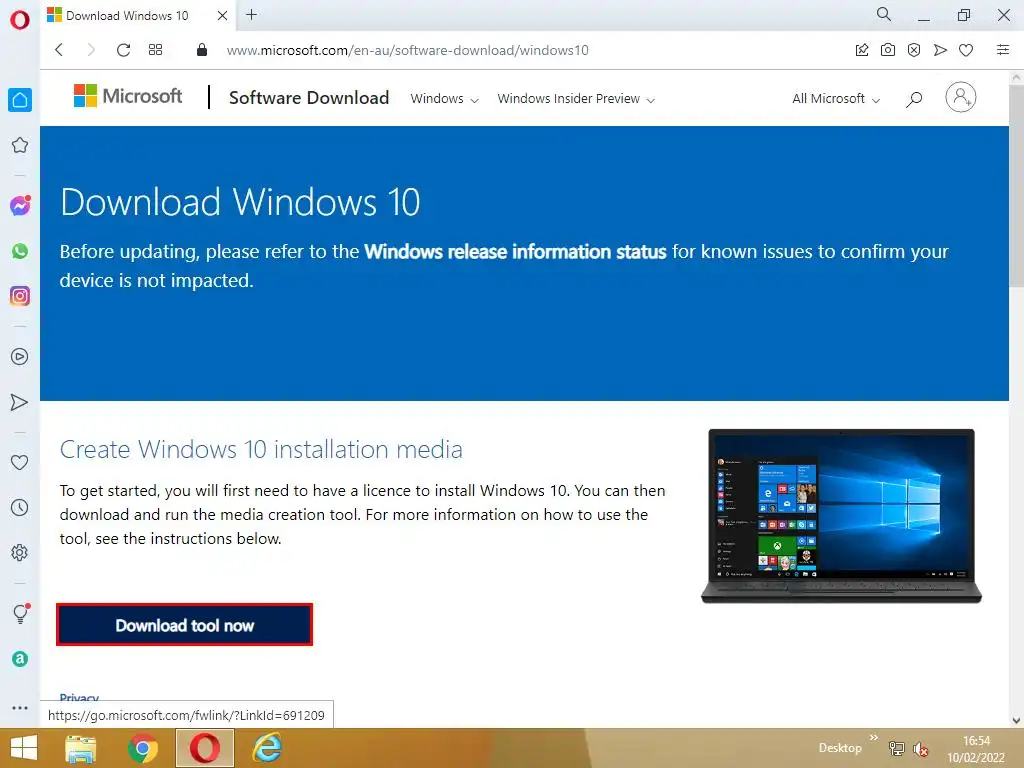This screenshot has height=768, width=1024.
Task: Select the Download Windows 10 tab
Action: click(127, 16)
